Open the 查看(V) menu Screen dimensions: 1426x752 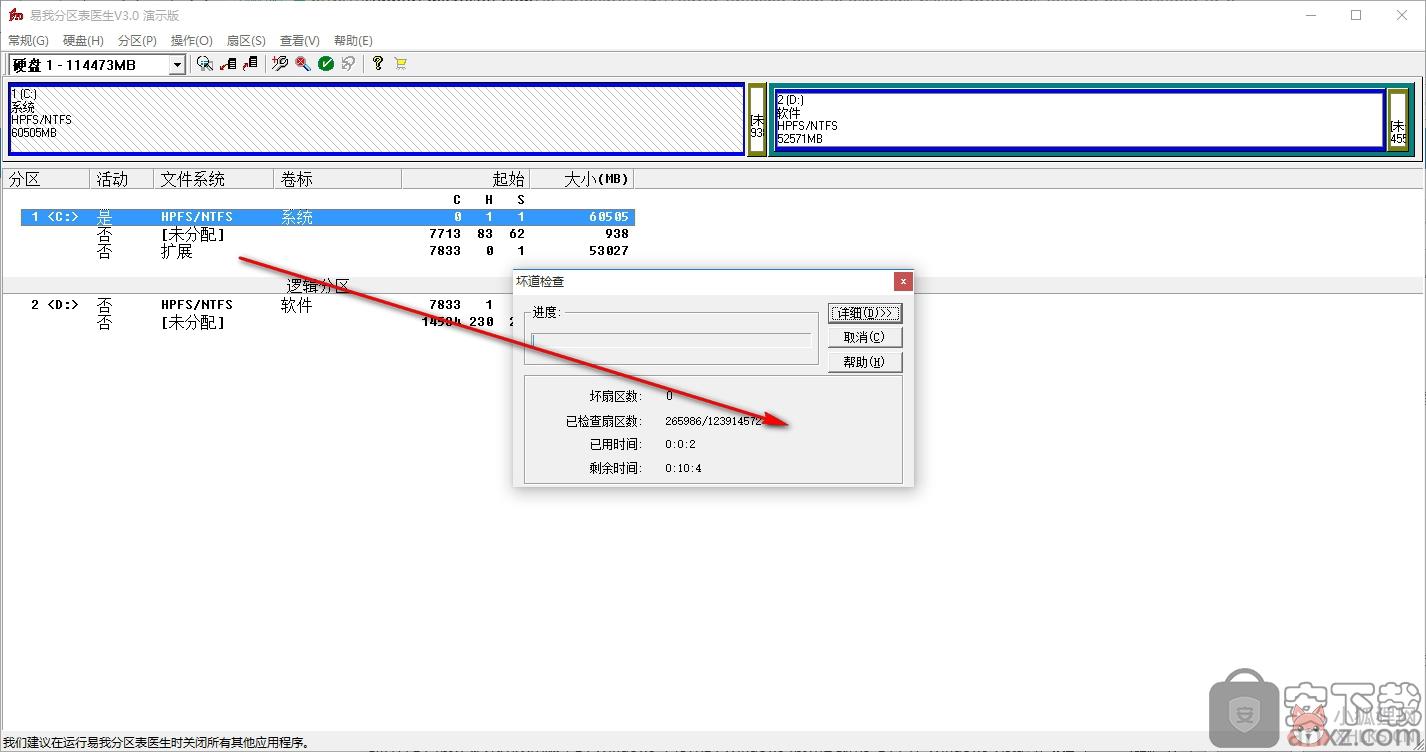click(x=300, y=40)
